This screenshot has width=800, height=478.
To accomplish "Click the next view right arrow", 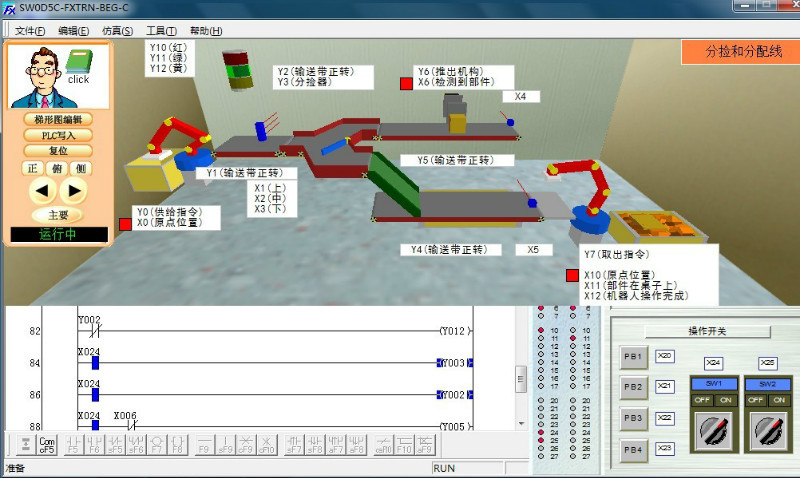I will click(x=75, y=189).
